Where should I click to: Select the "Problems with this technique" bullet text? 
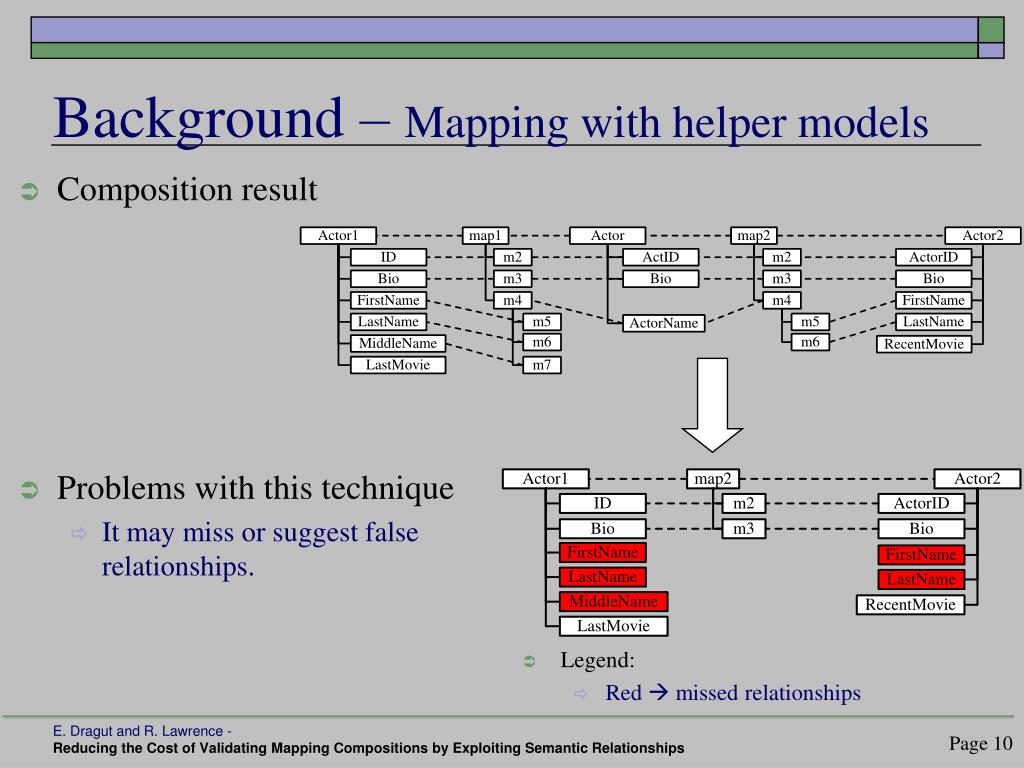[255, 488]
